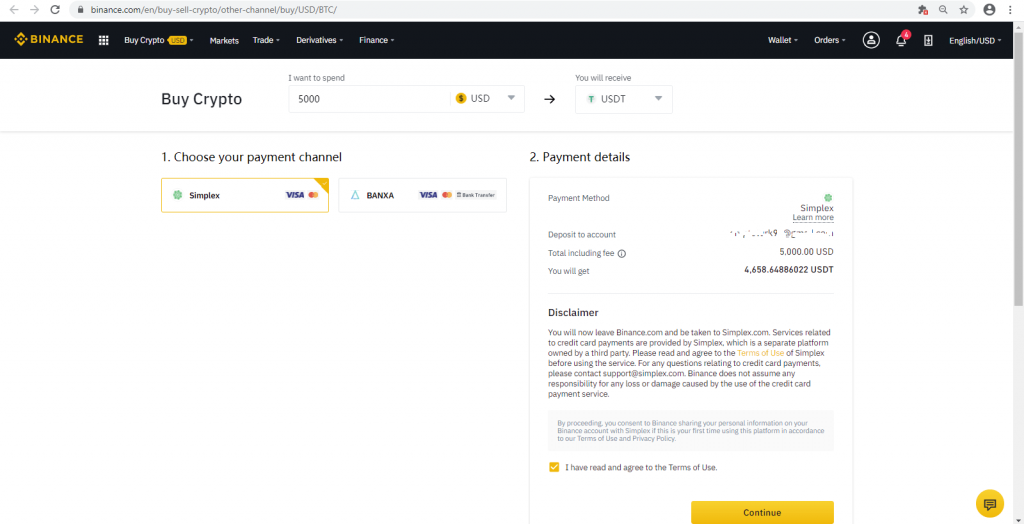Image resolution: width=1024 pixels, height=524 pixels.
Task: Select the Simplex payment channel card
Action: pos(245,195)
